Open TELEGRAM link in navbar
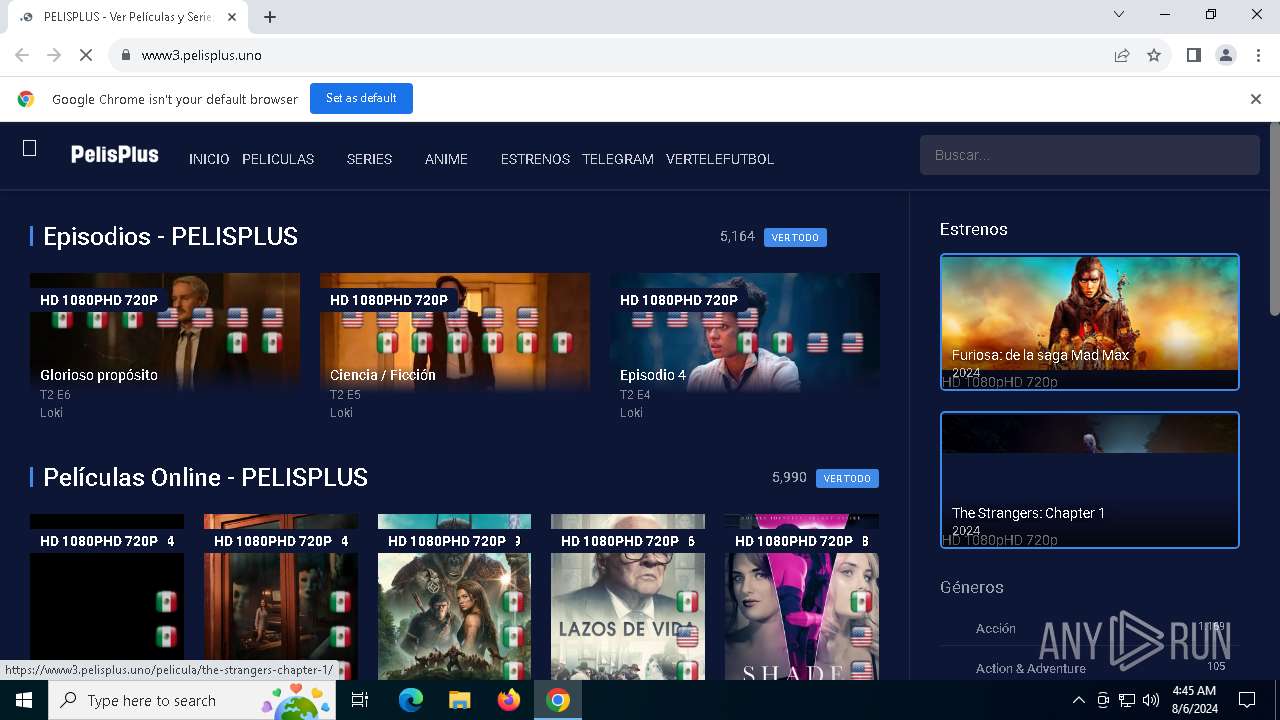 coord(618,159)
